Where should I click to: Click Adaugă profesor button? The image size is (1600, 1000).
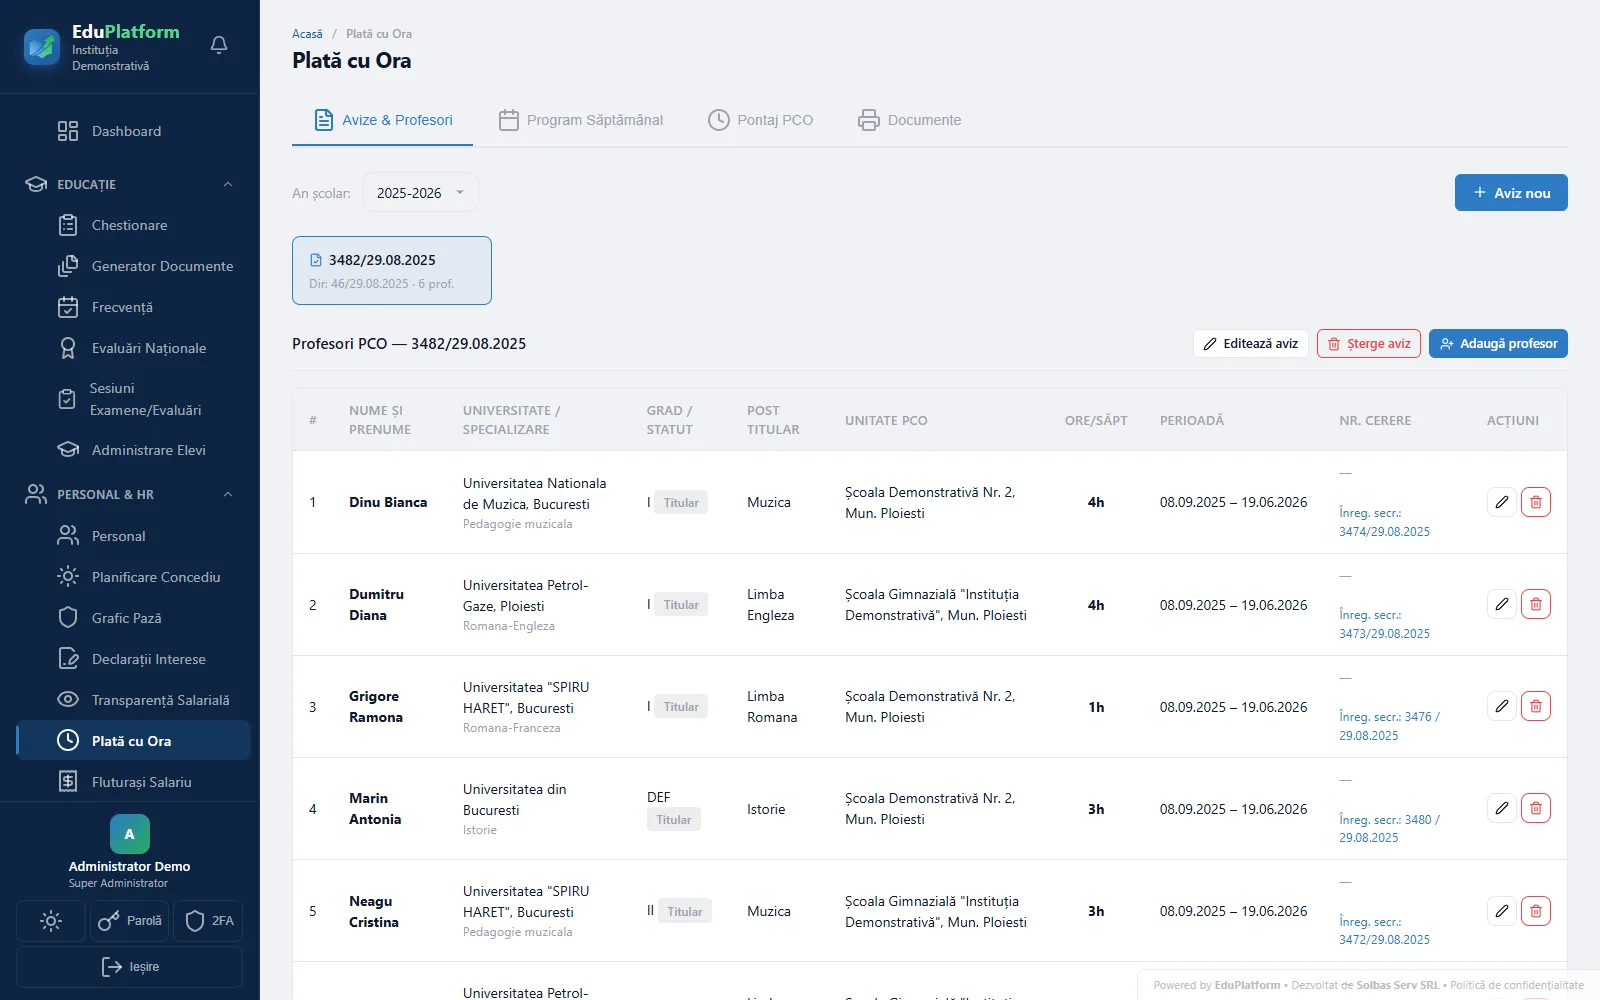pos(1498,343)
